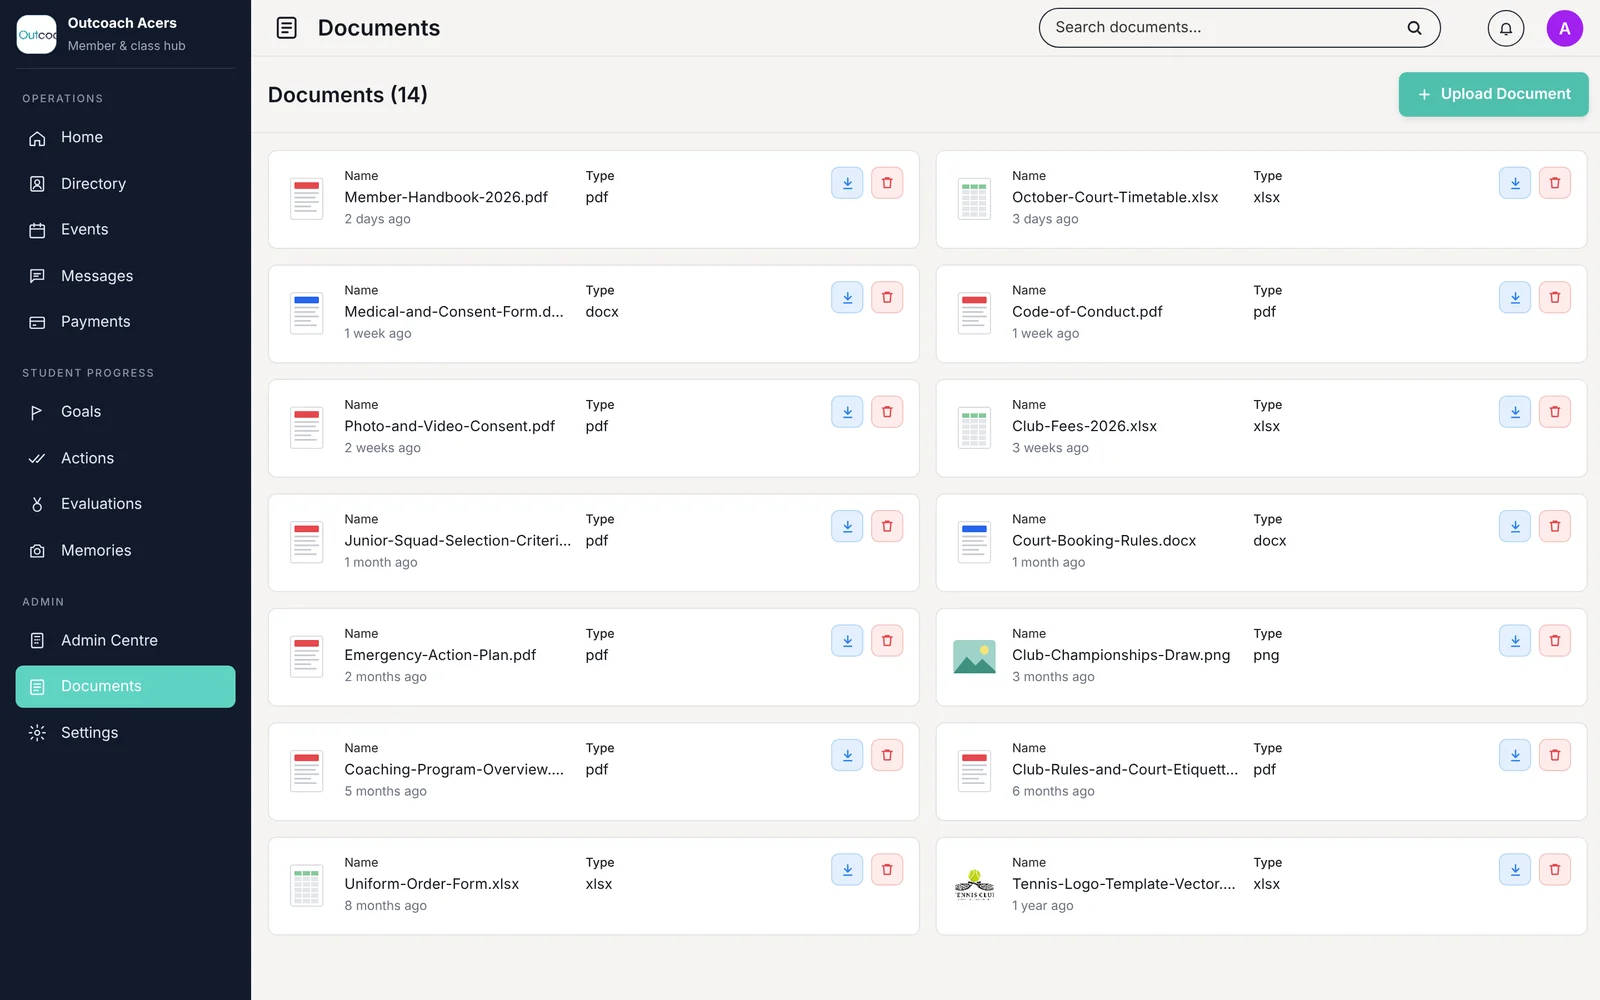1600x1000 pixels.
Task: Click the Uniform-Order-Form.xlsx file name
Action: pyautogui.click(x=432, y=884)
